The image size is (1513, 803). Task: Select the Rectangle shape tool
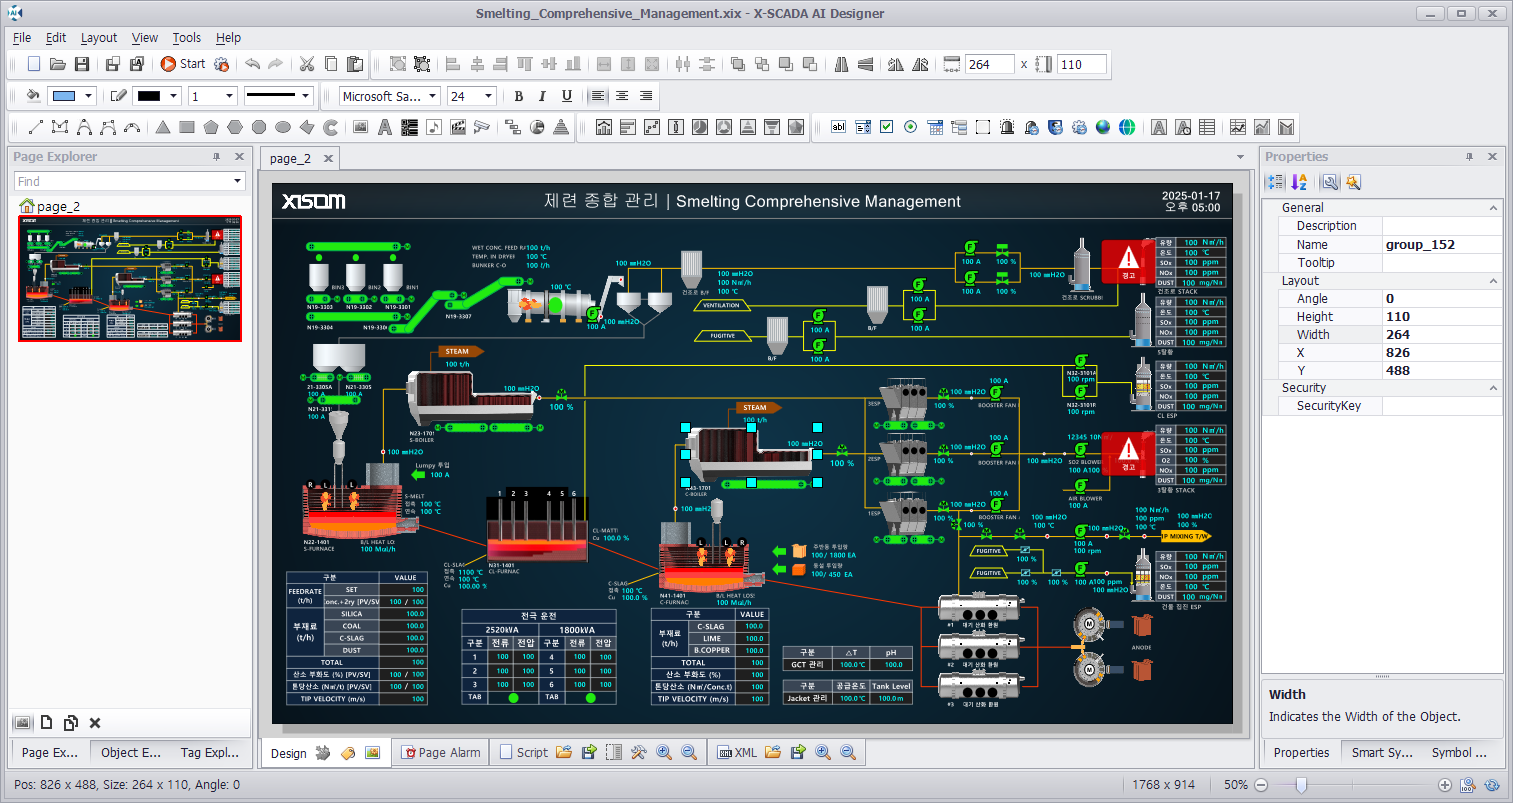click(x=187, y=127)
